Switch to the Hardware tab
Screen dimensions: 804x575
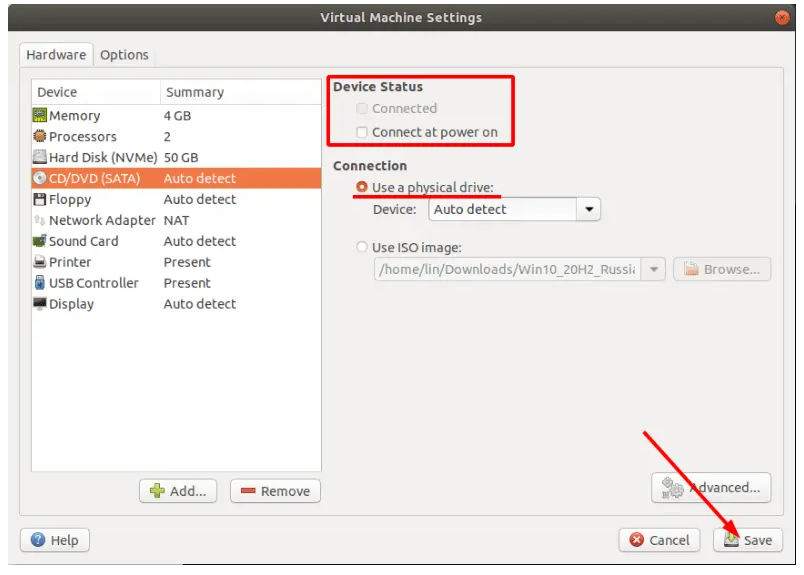(x=56, y=55)
